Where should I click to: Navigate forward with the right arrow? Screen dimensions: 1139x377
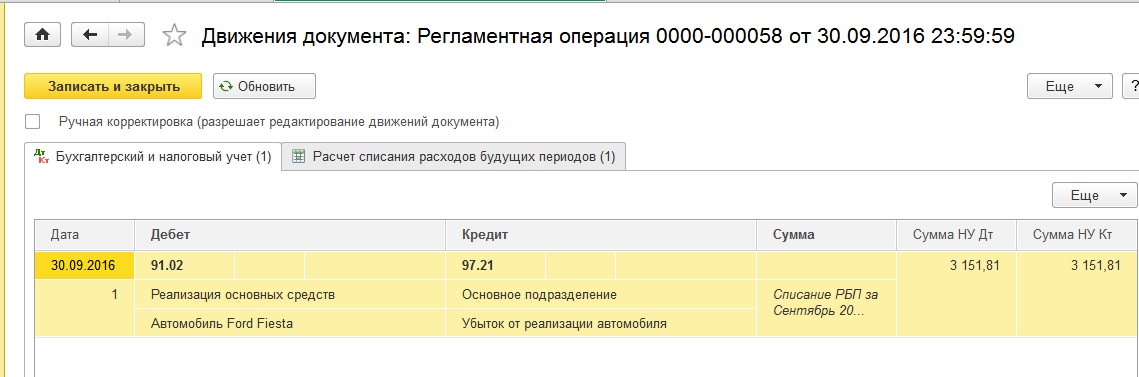point(126,35)
